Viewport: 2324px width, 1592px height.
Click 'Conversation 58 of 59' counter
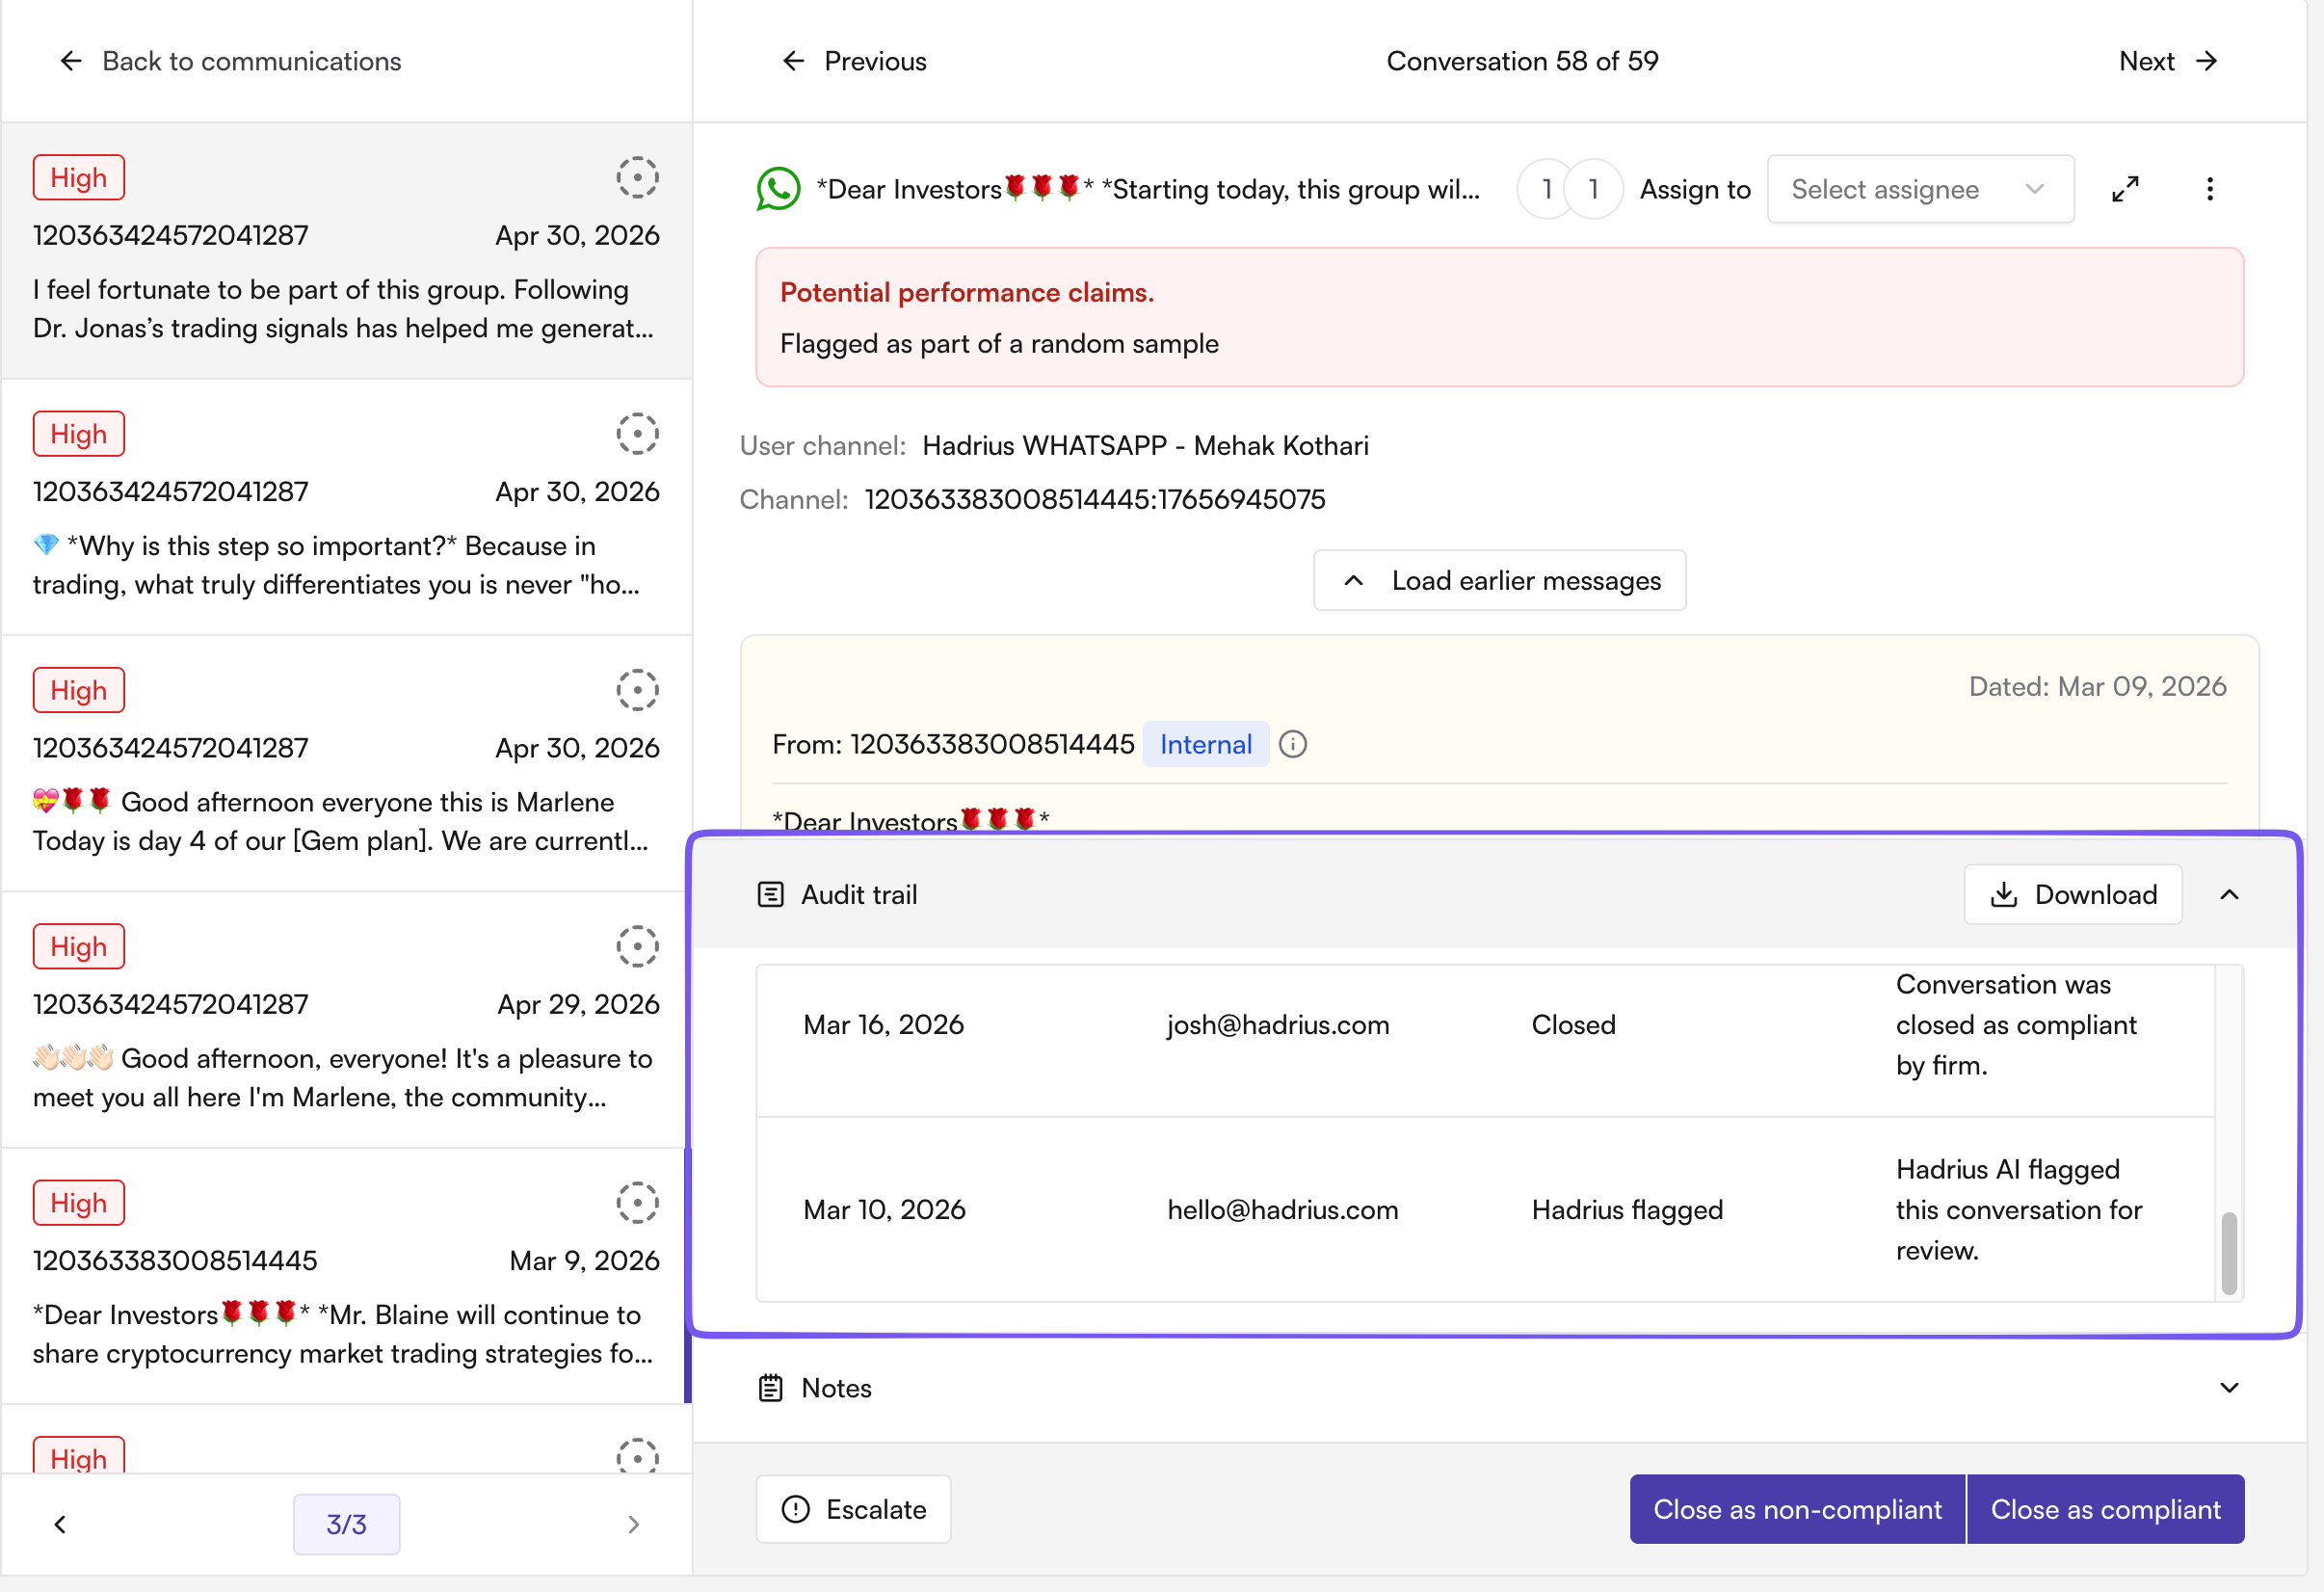coord(1523,61)
